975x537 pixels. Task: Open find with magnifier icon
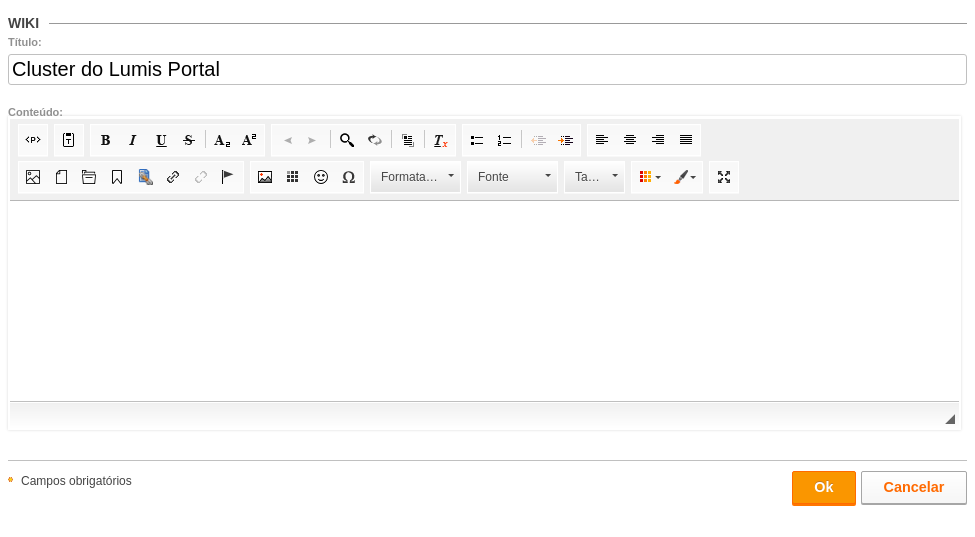point(347,140)
